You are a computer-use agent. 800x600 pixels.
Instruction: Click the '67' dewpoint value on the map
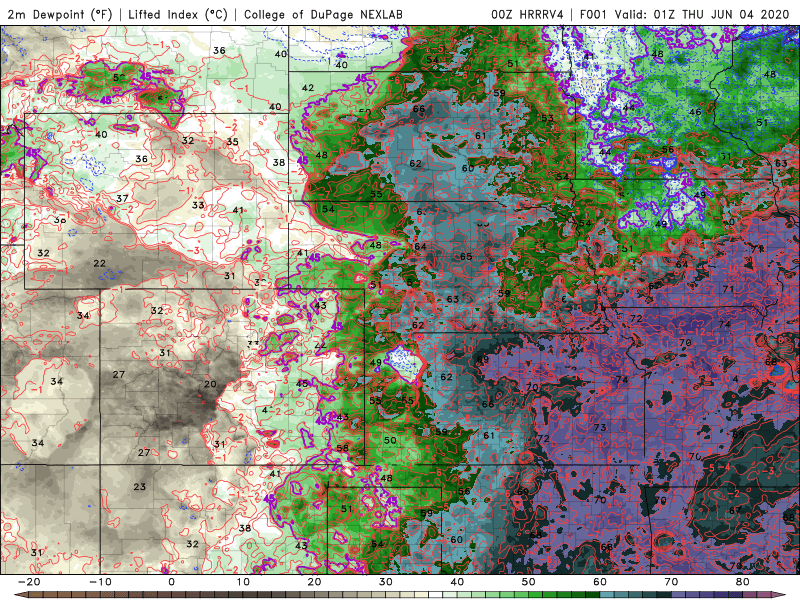pos(735,511)
